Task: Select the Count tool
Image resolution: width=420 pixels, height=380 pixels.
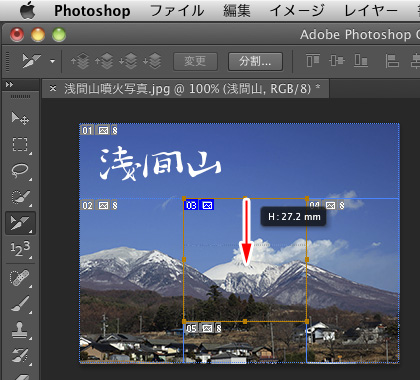Action: pyautogui.click(x=20, y=249)
